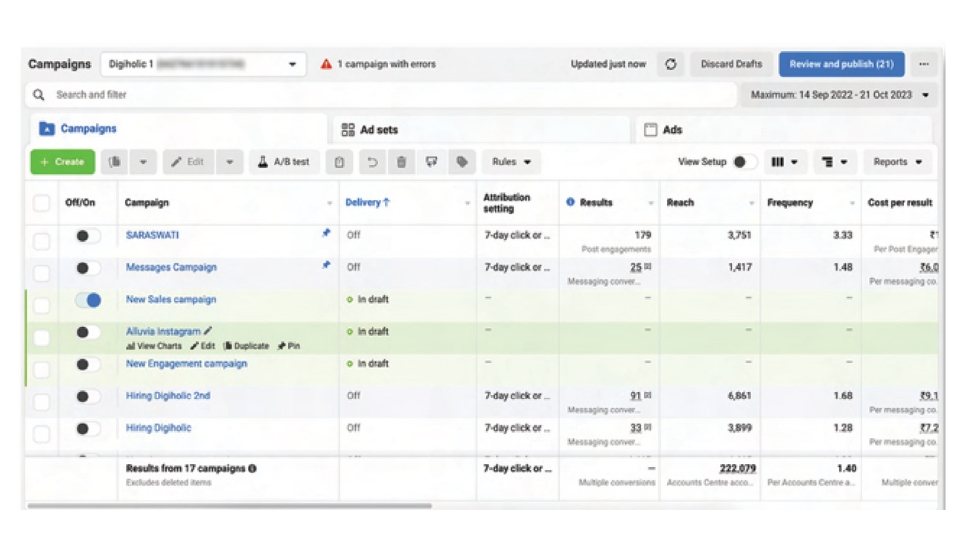967x560 pixels.
Task: Click the undo arrow icon
Action: [x=371, y=162]
